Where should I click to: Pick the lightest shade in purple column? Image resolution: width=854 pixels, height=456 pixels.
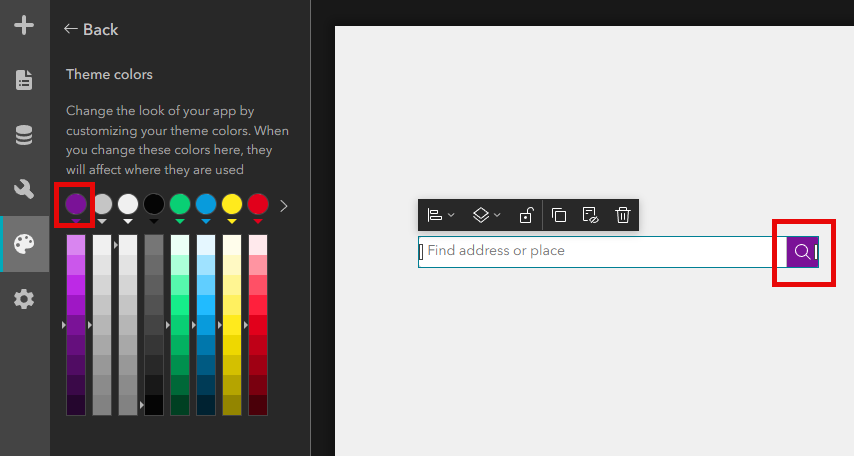[76, 245]
